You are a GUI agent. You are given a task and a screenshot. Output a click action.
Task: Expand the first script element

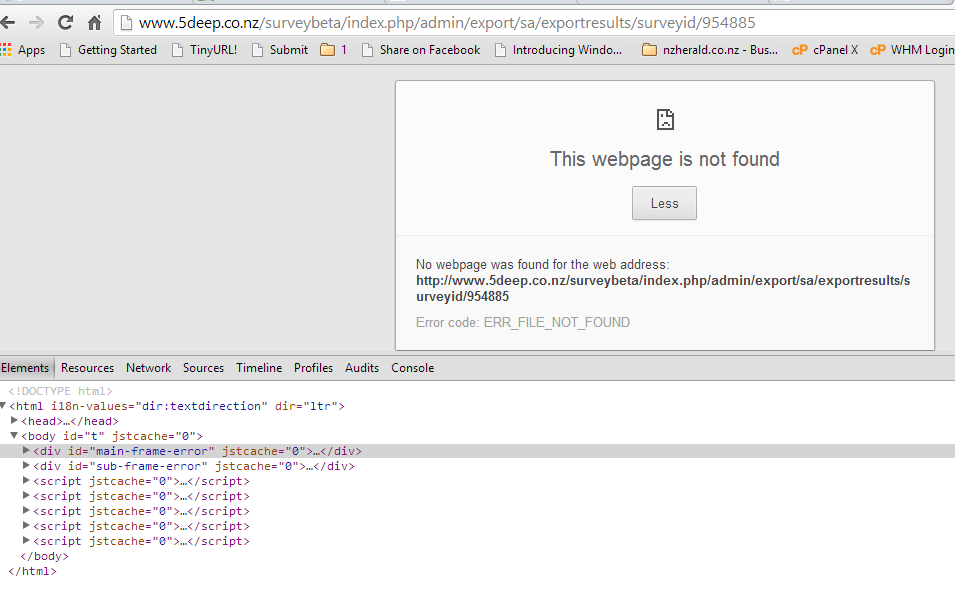[x=27, y=481]
